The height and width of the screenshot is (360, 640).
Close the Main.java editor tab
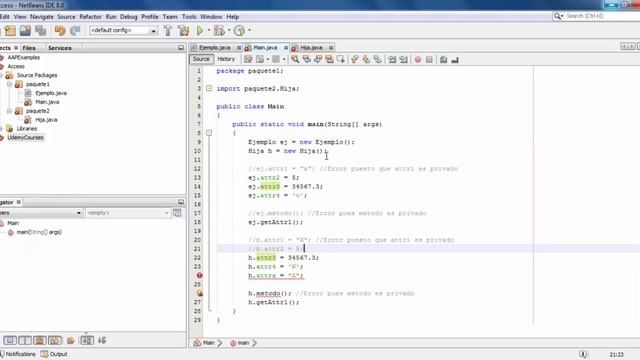coord(286,48)
